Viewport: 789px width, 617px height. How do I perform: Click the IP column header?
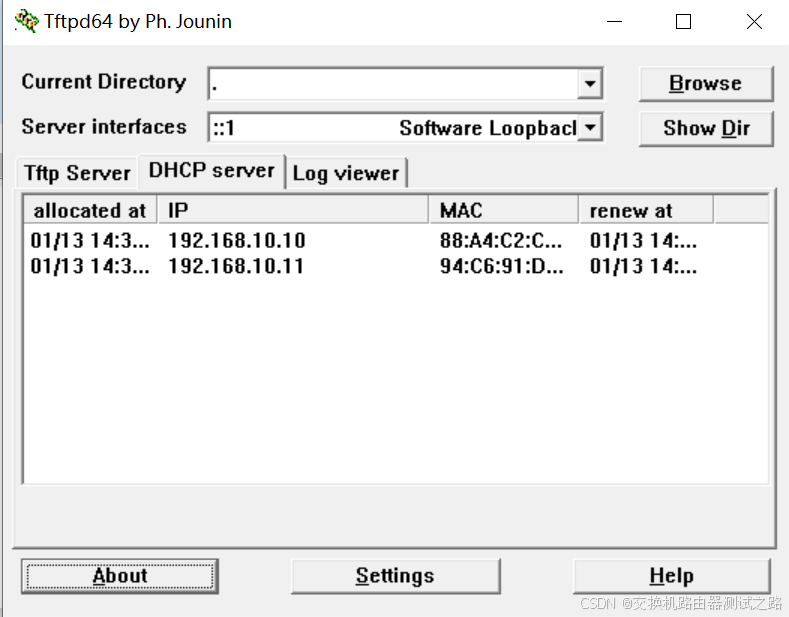[x=293, y=210]
